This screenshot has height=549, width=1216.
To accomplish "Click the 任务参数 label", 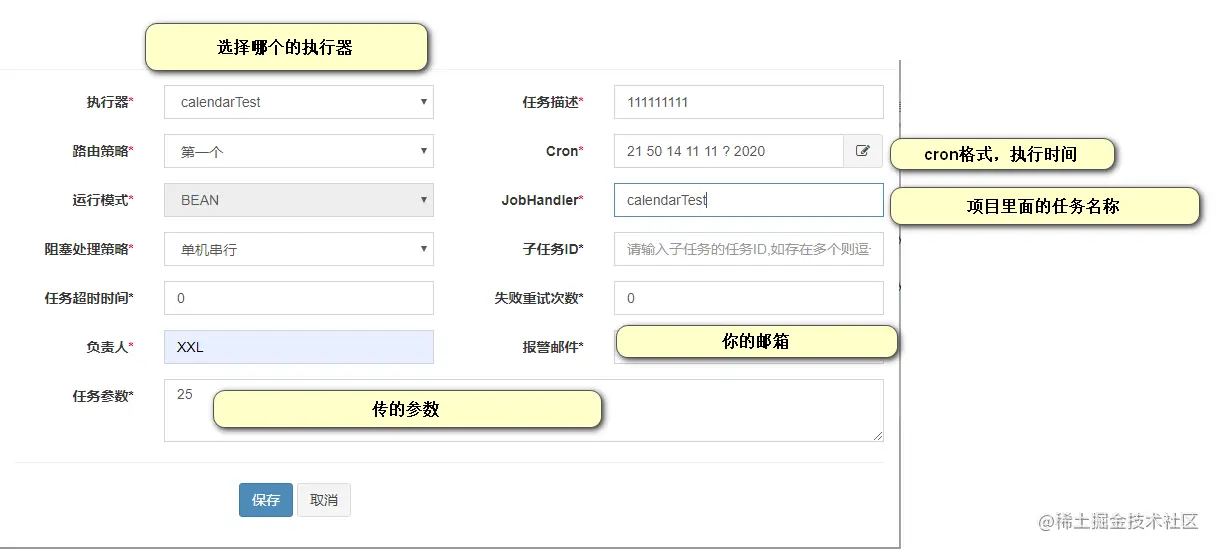I will click(x=103, y=396).
